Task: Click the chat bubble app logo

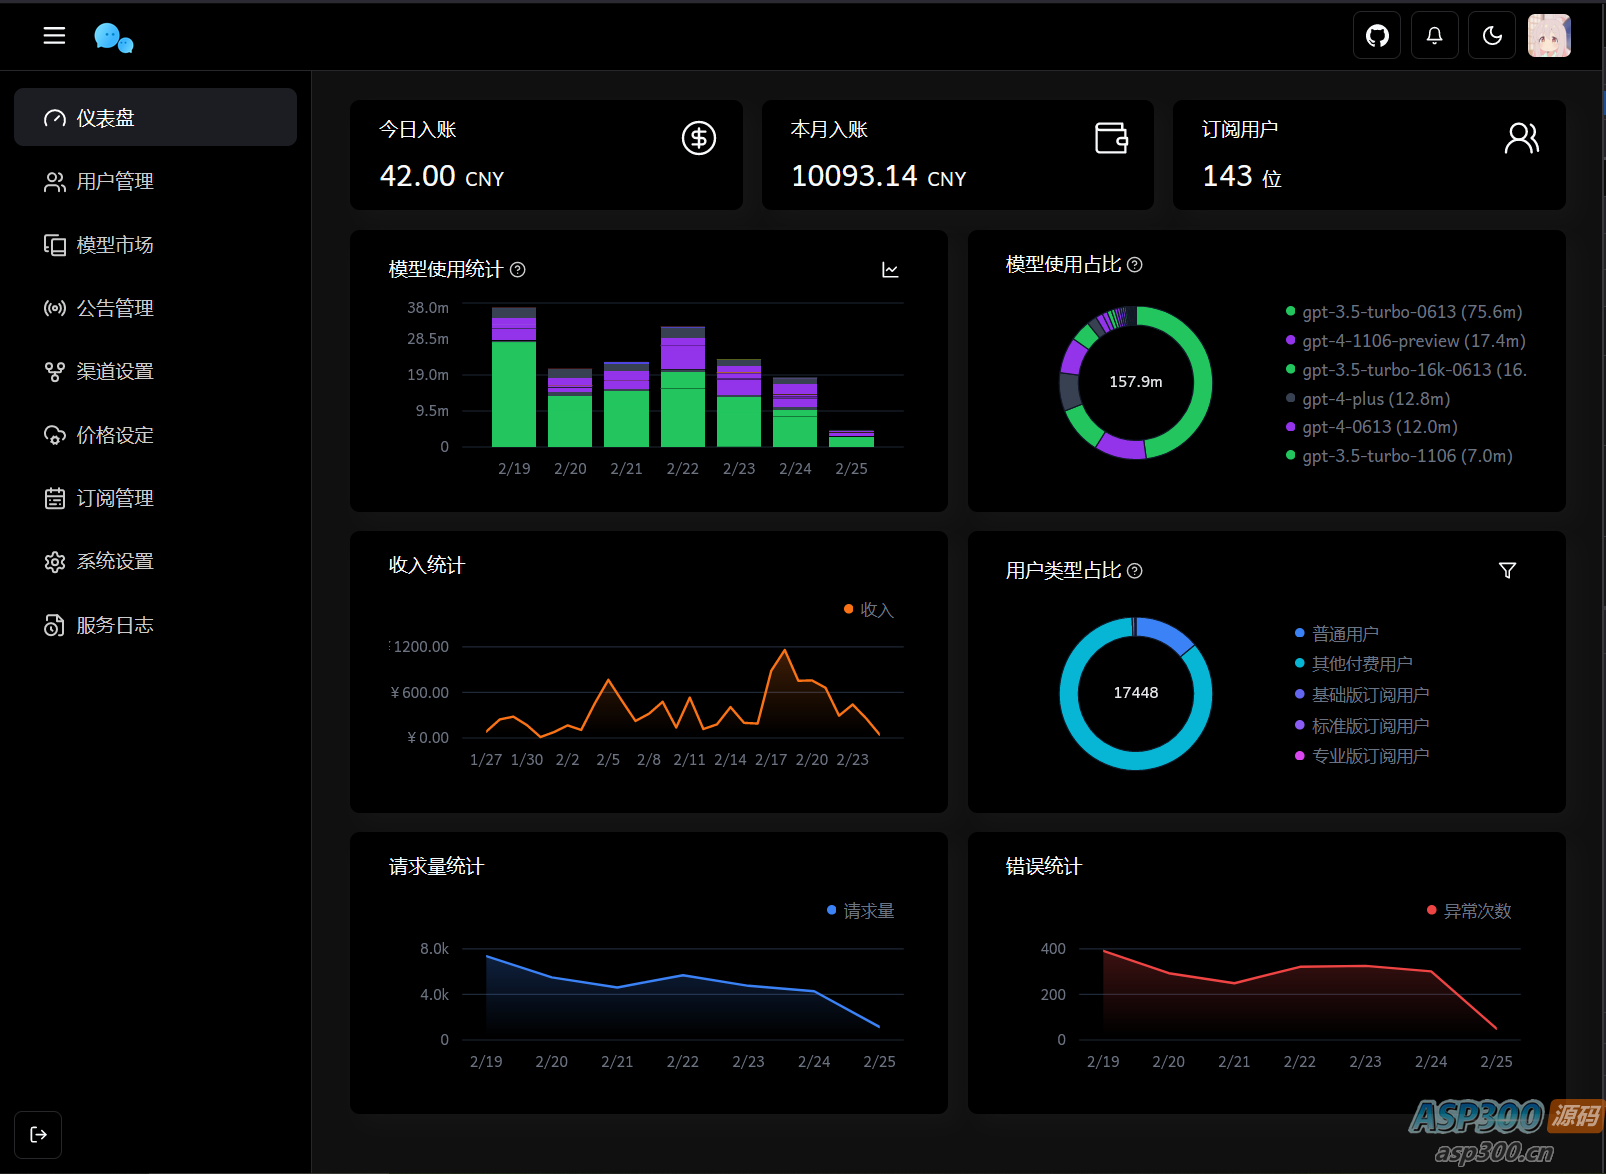Action: coord(113,37)
